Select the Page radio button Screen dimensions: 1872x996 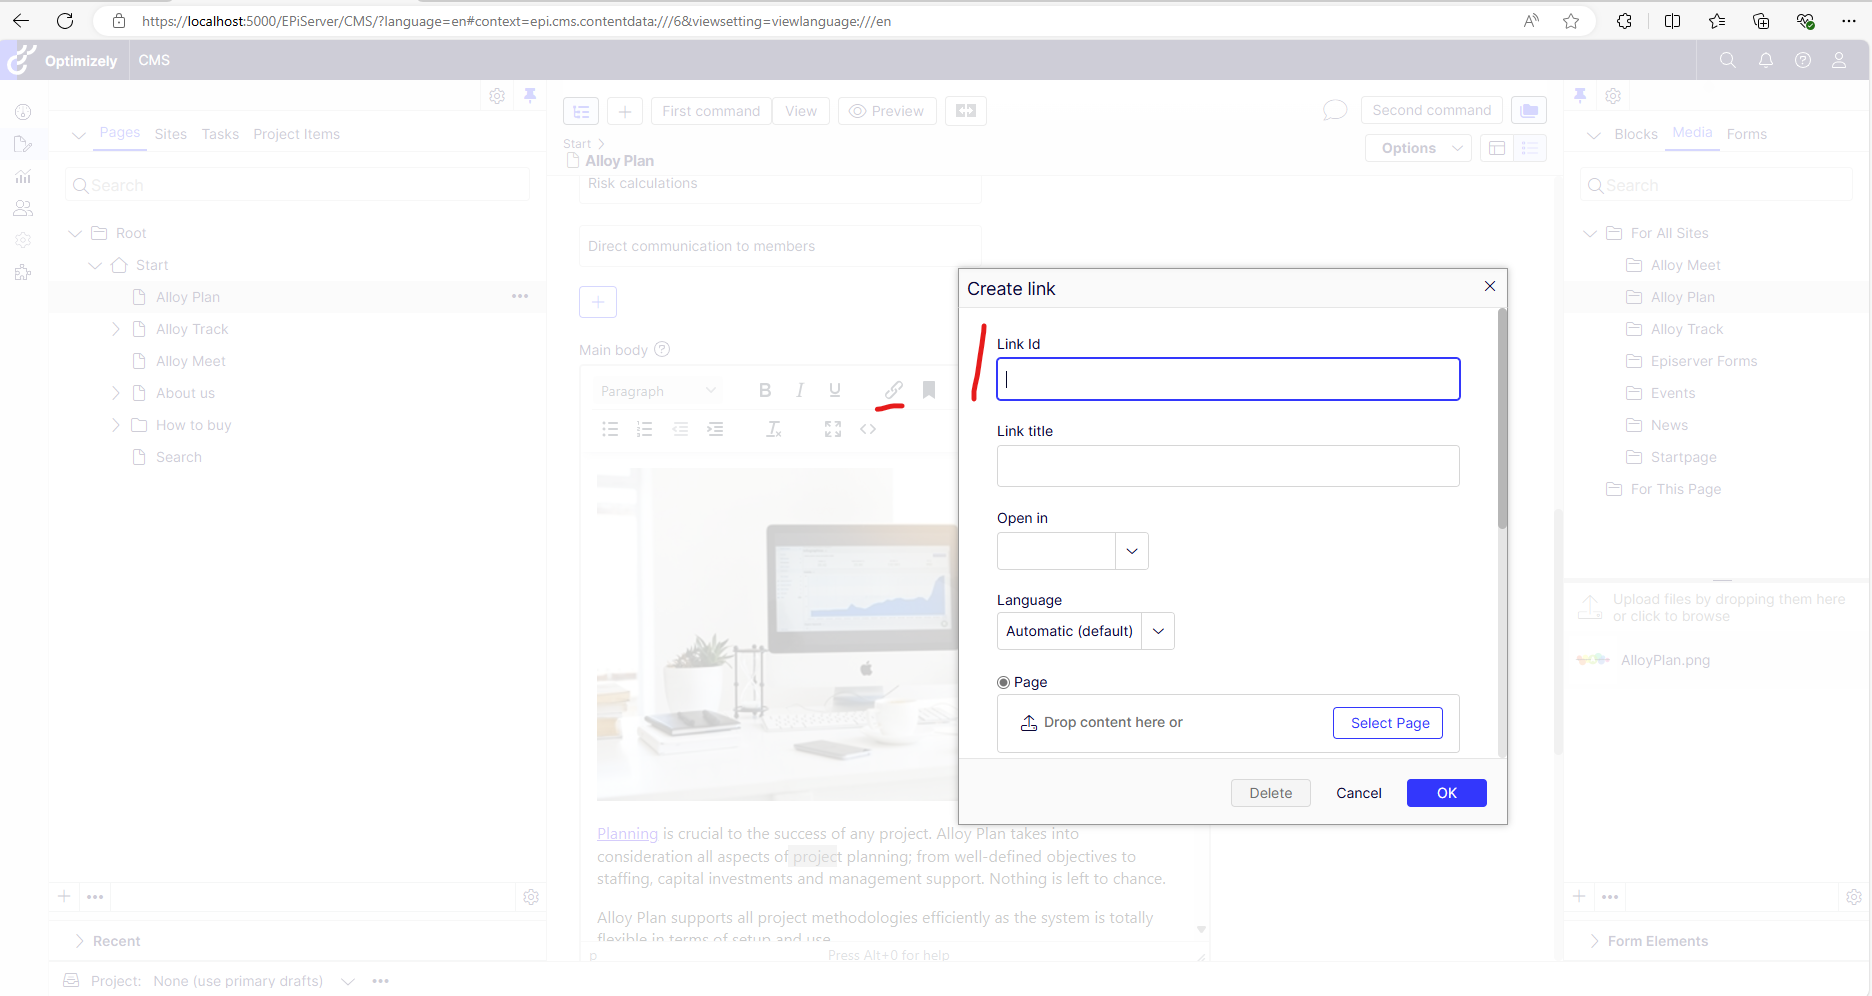point(1003,682)
